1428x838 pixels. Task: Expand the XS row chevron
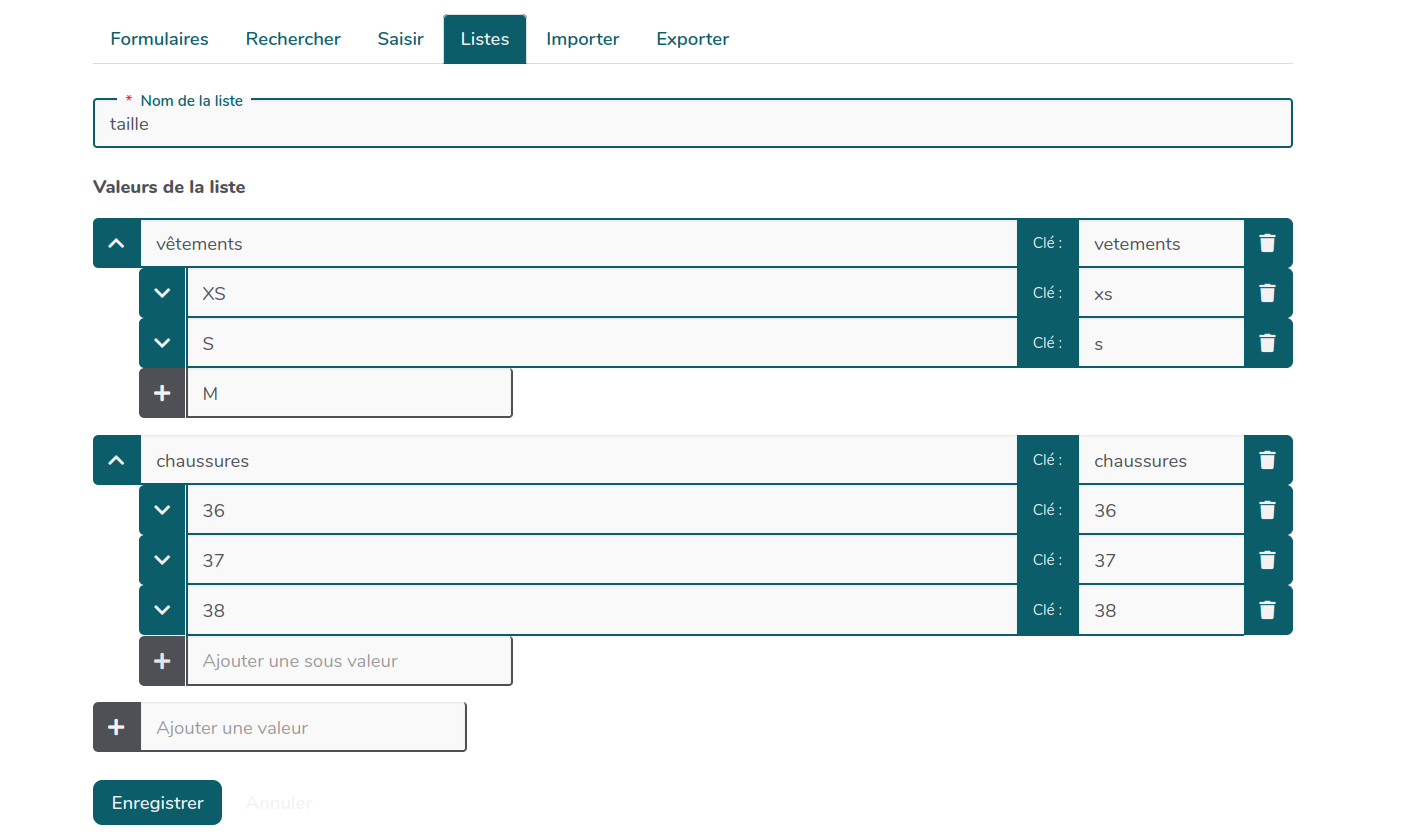162,293
